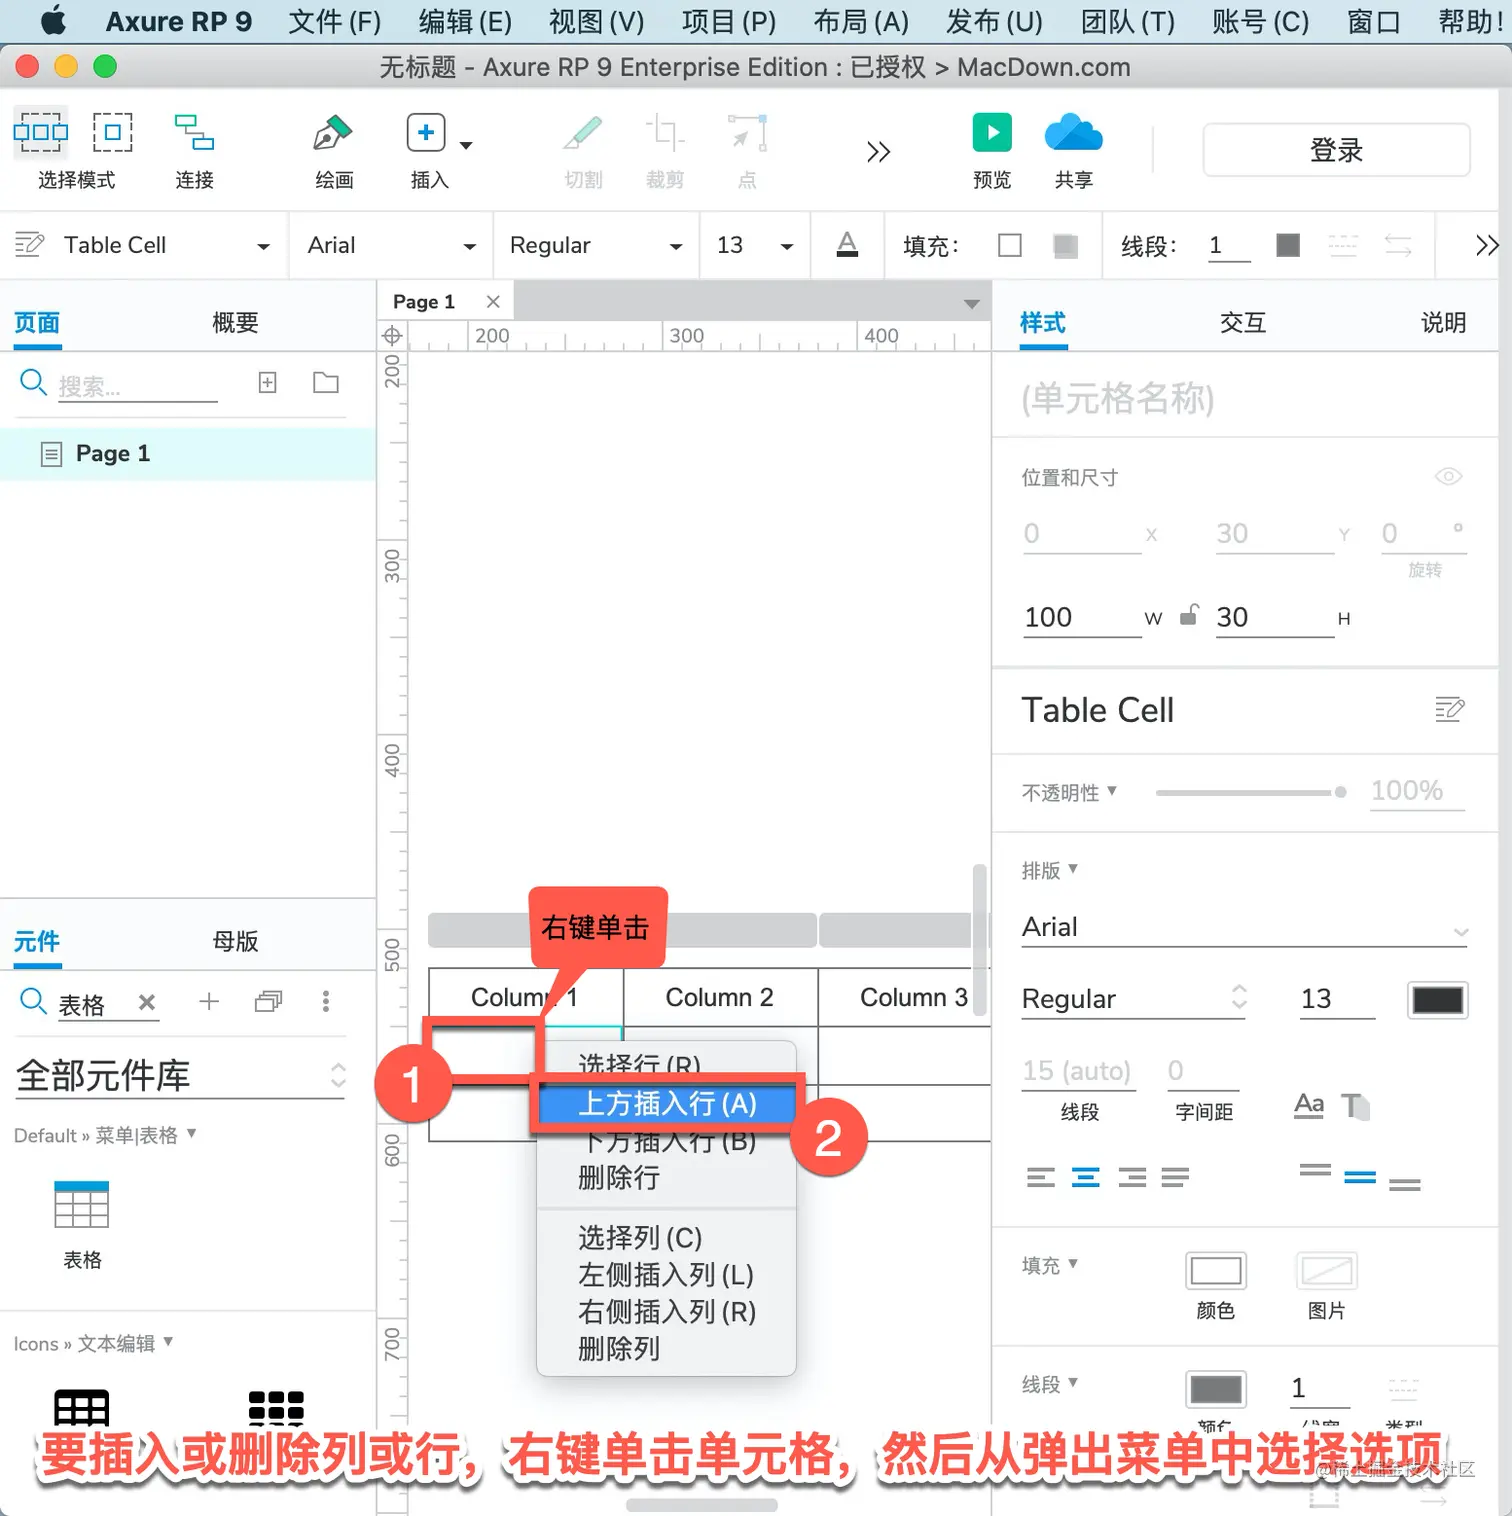Choose 删除行 in the context menu
Screen dimensions: 1512x1516
coord(619,1178)
